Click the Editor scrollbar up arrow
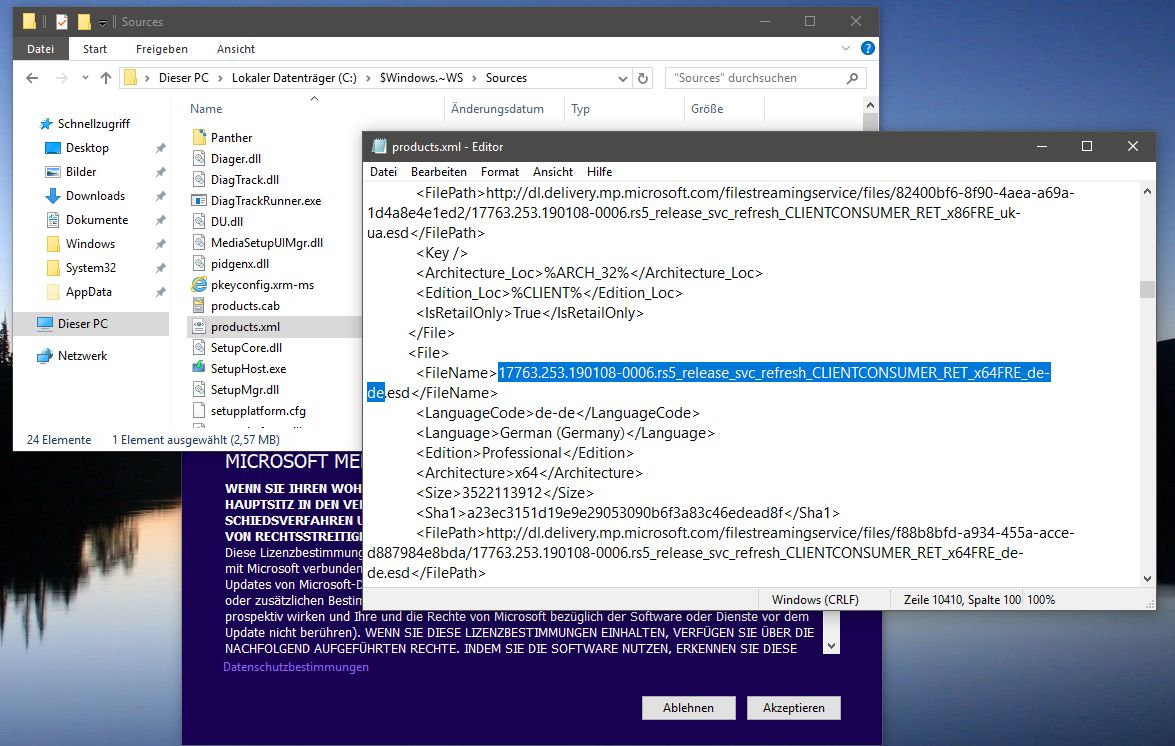This screenshot has width=1175, height=746. (1147, 192)
